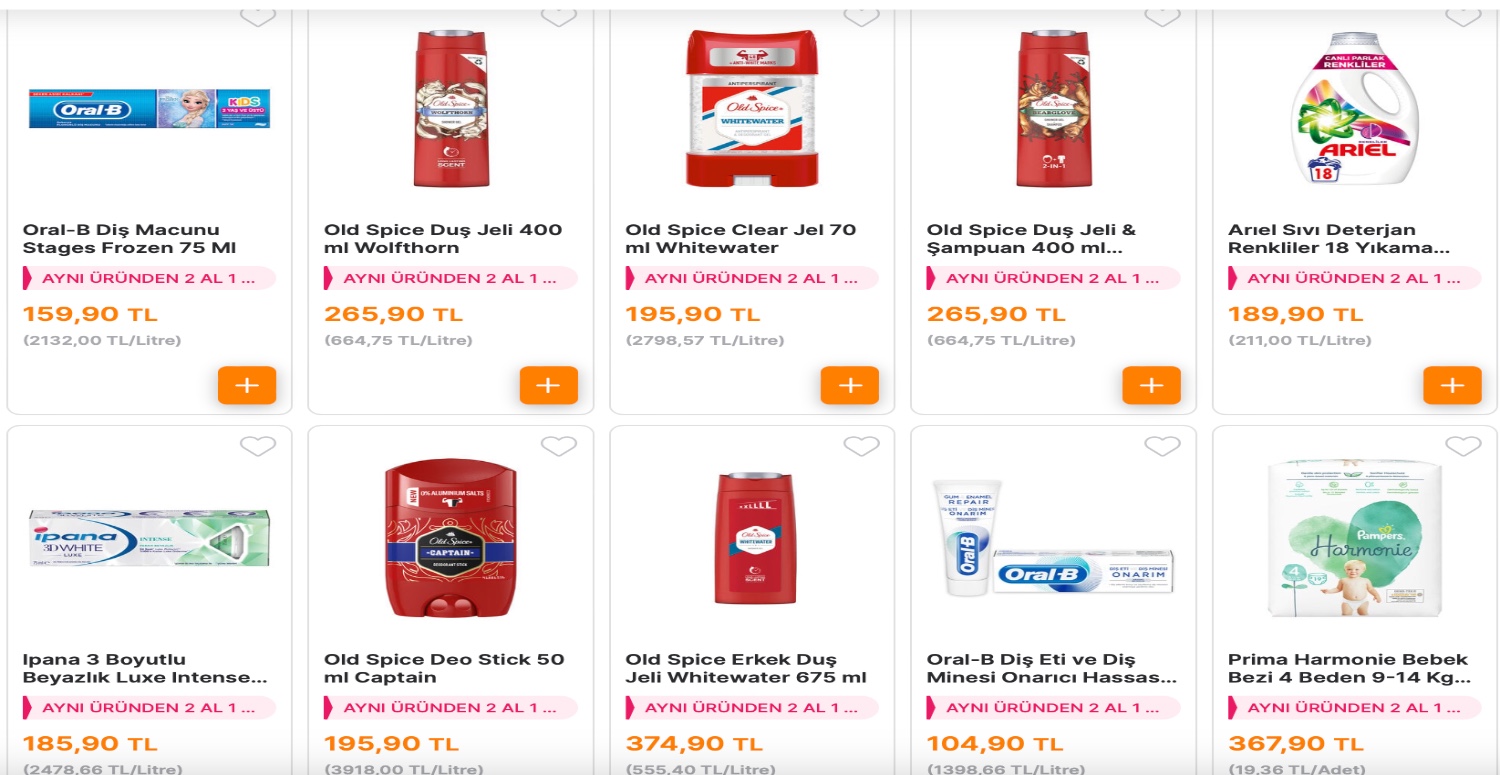
Task: Click the promo badge on Ariel detergent
Action: [x=1354, y=278]
